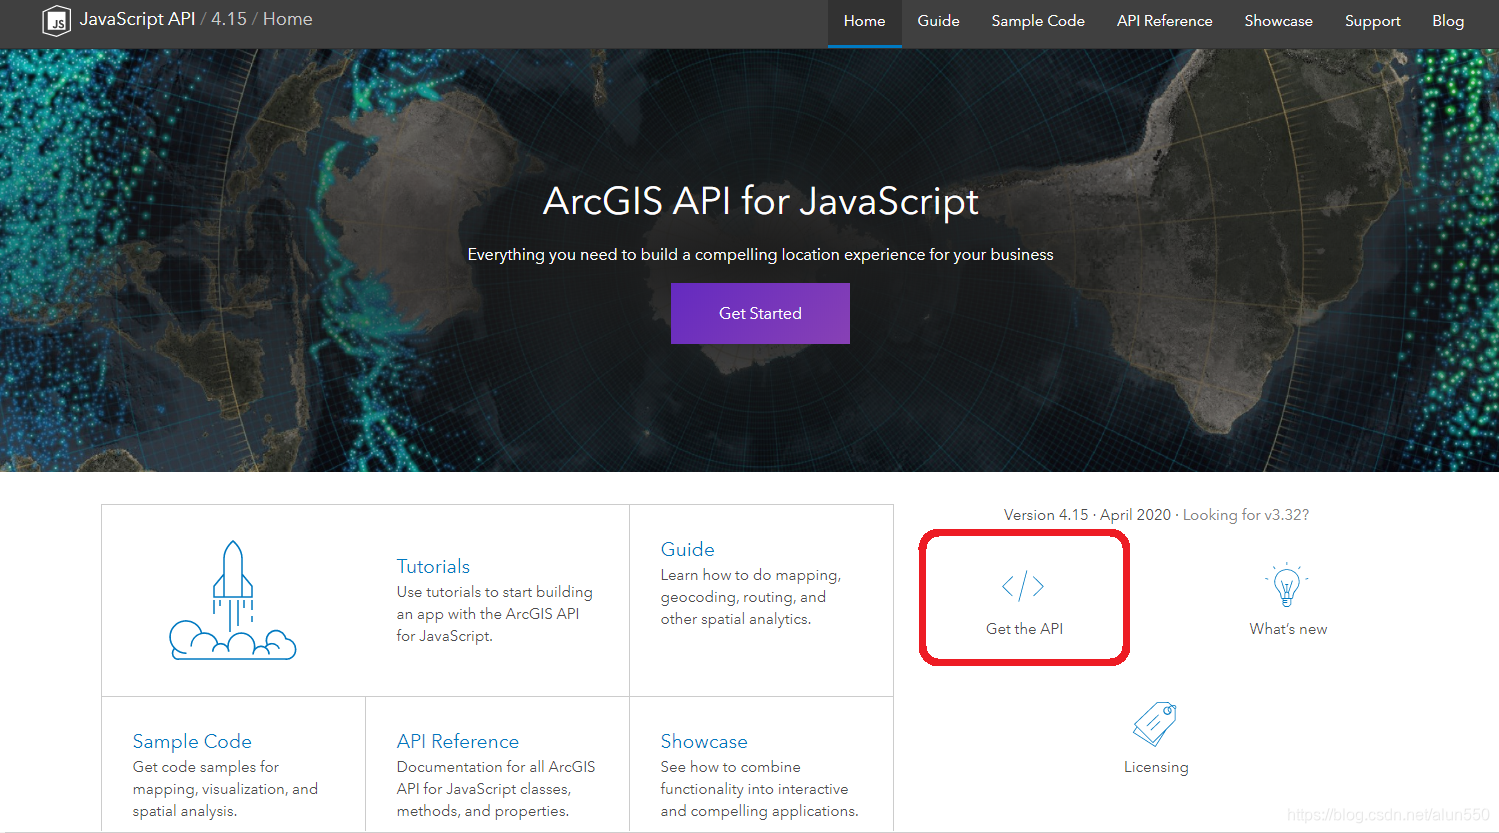This screenshot has height=833, width=1499.
Task: Switch to the Showcase navigation tab
Action: [x=1277, y=20]
